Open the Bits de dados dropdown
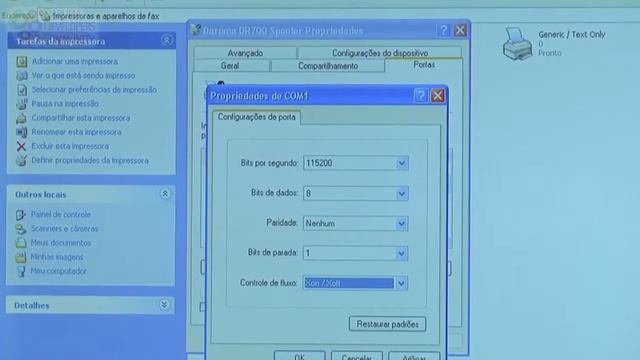The image size is (640, 360). (x=402, y=193)
